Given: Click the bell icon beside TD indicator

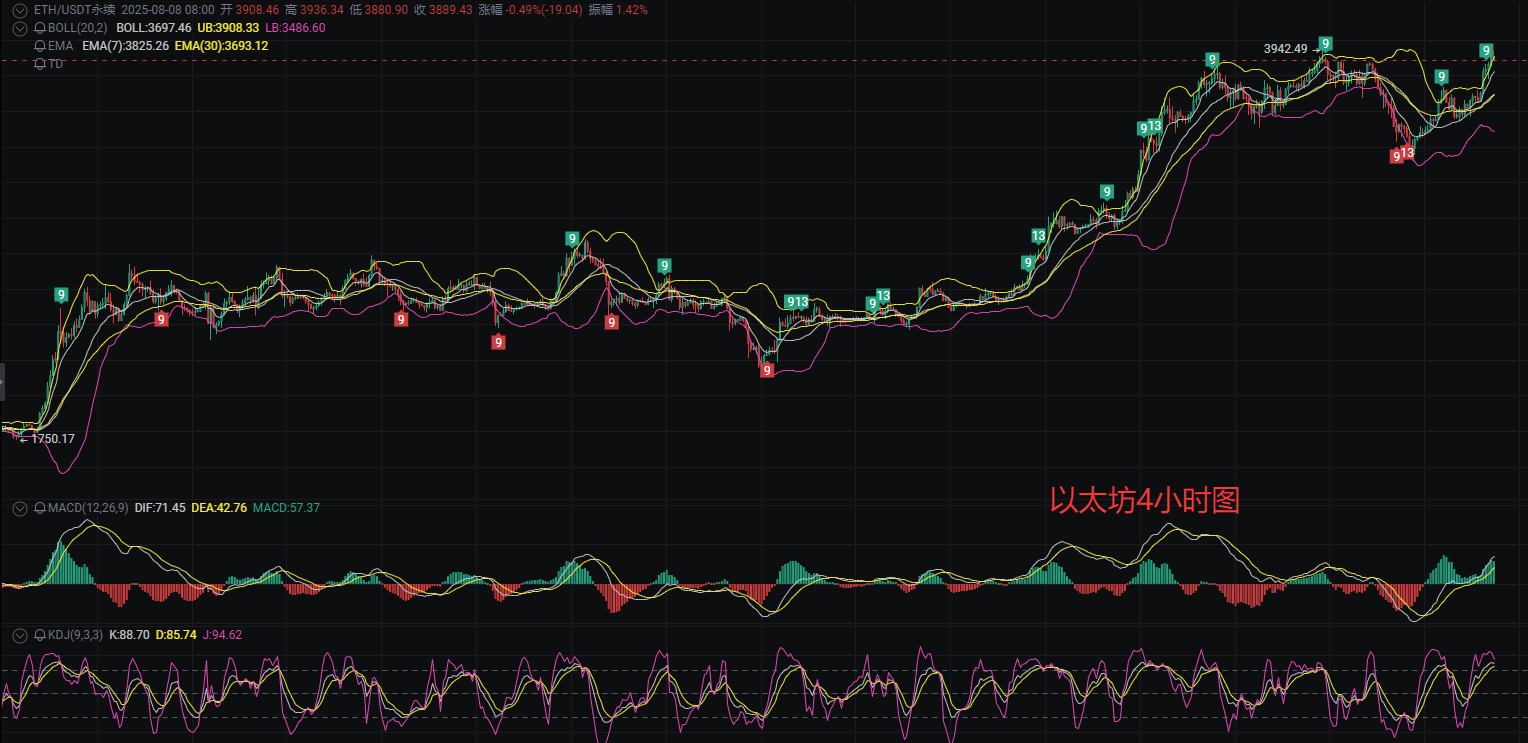Looking at the screenshot, I should pyautogui.click(x=40, y=63).
